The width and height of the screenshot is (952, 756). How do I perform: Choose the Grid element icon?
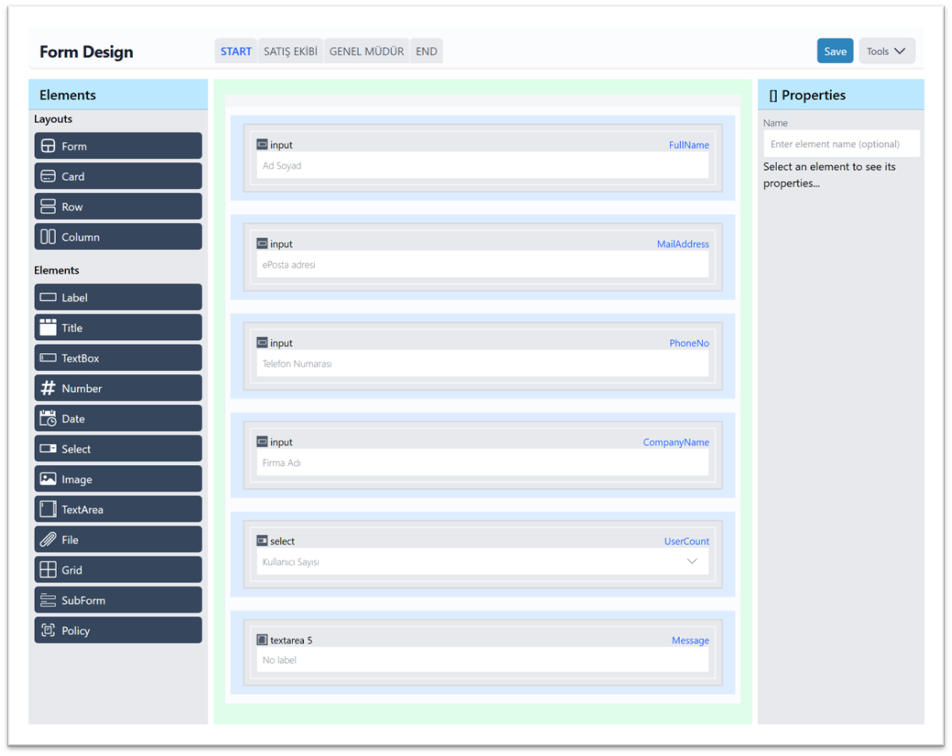click(x=48, y=570)
